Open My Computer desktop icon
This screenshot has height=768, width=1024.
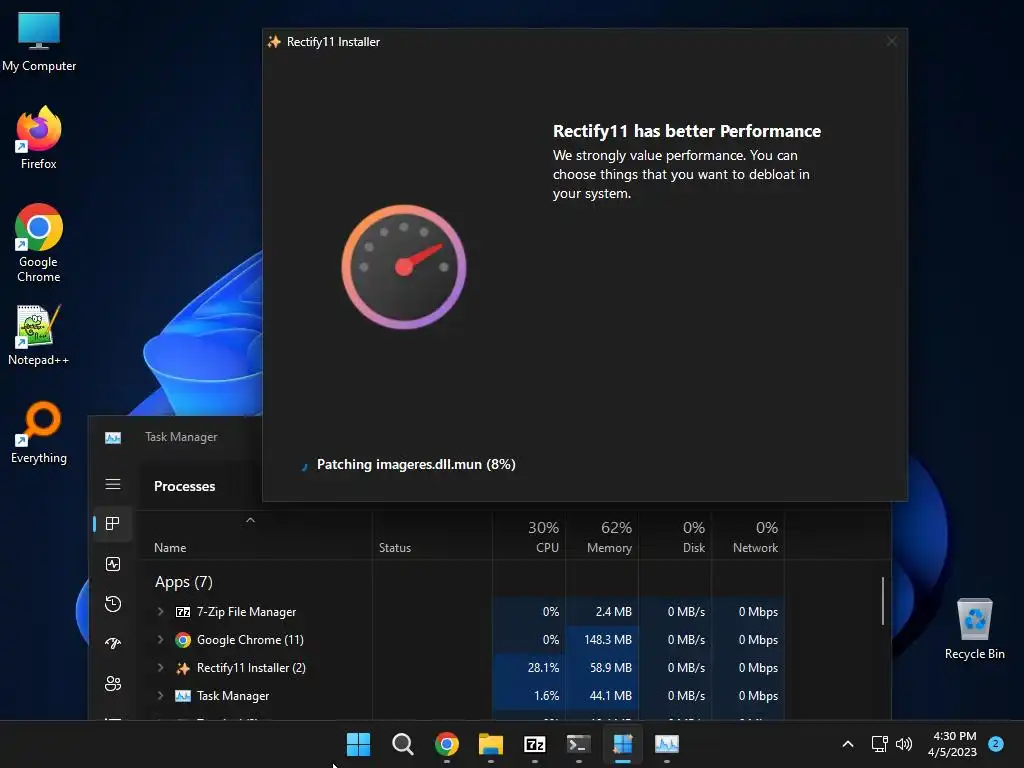39,42
